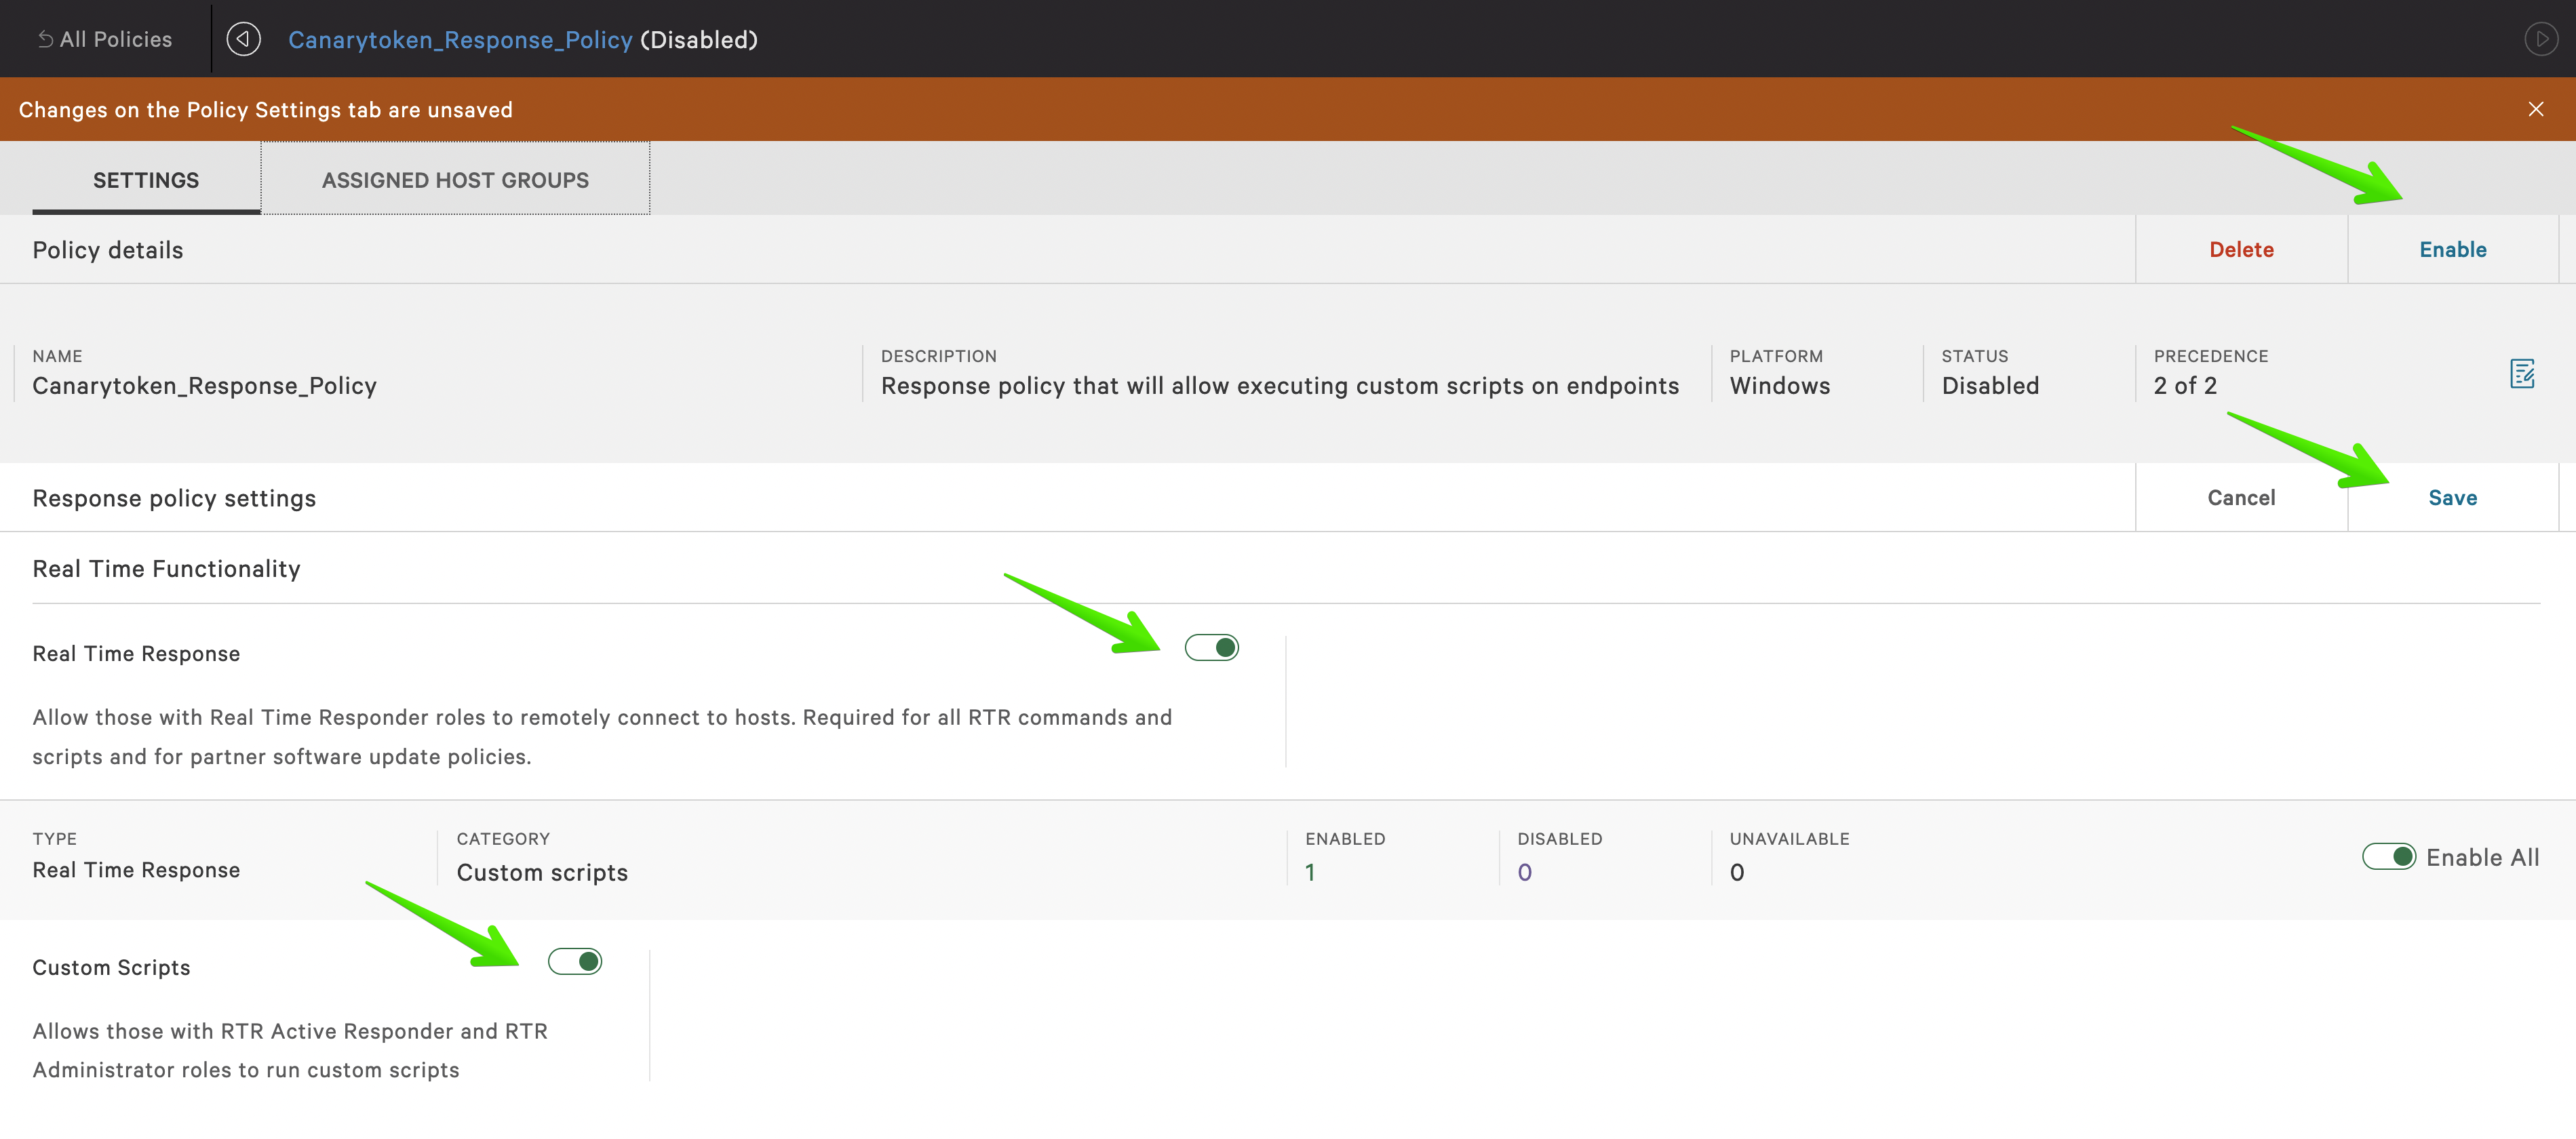Delete the Canarytoken_Response_Policy
Viewport: 2576px width, 1139px height.
(x=2241, y=249)
